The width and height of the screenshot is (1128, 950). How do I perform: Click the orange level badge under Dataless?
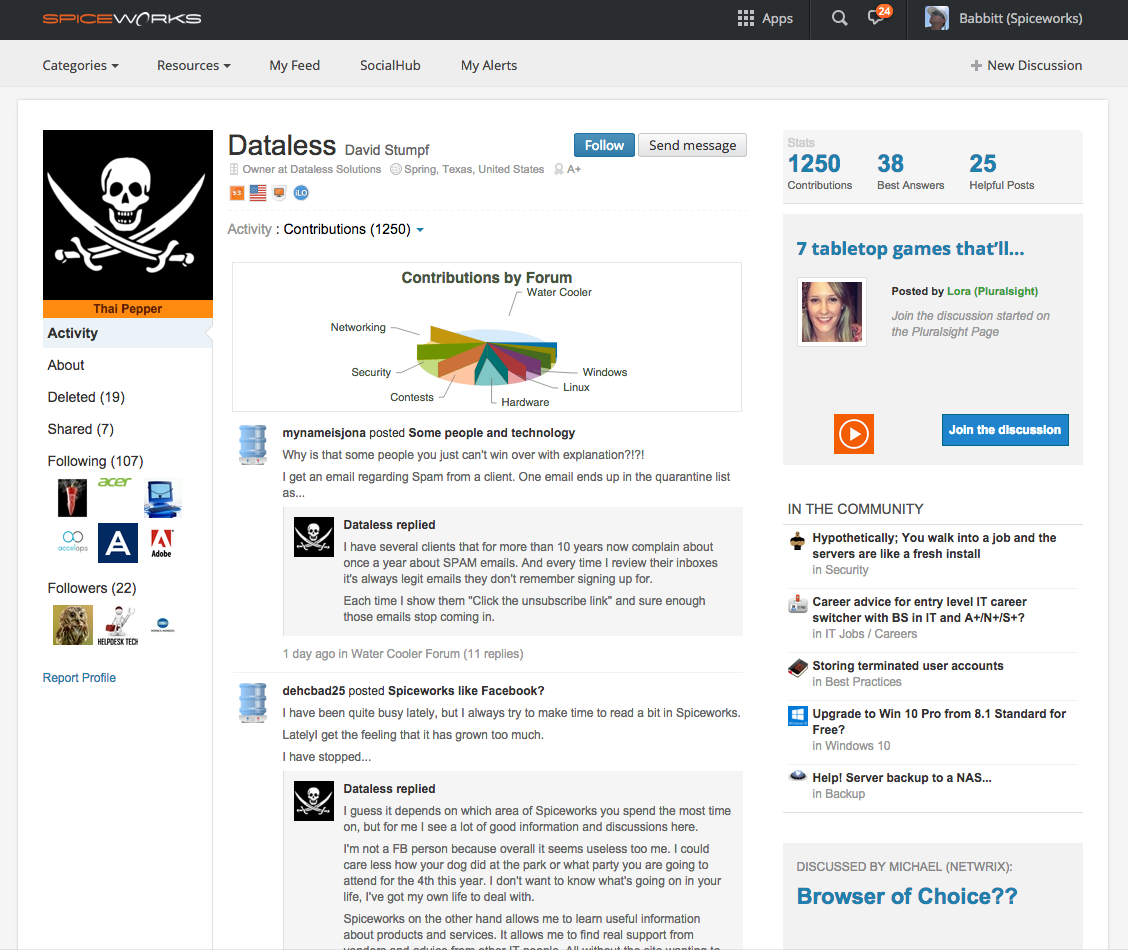click(x=237, y=193)
